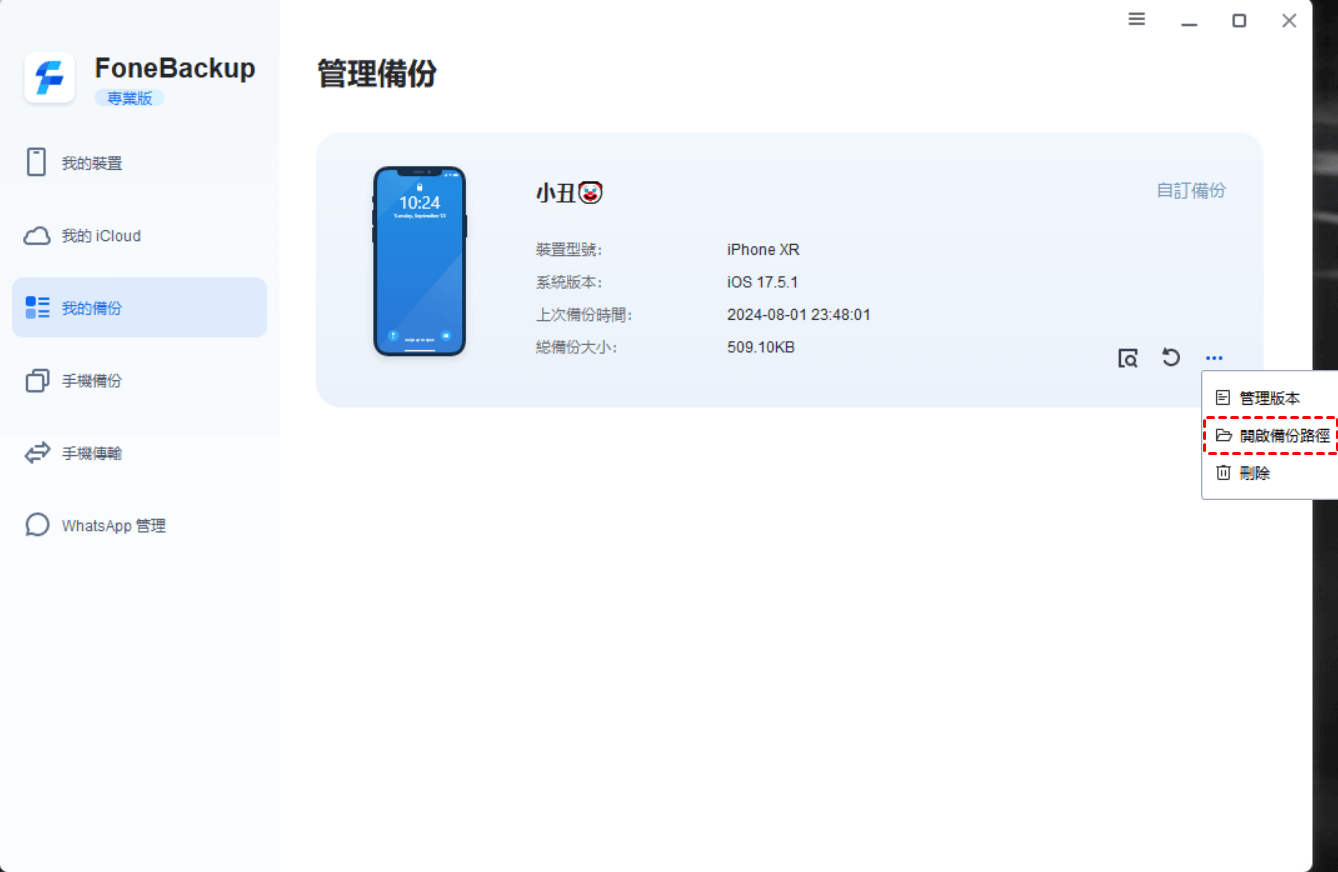Select 我的備份 sidebar item
Image resolution: width=1338 pixels, height=872 pixels.
[x=140, y=308]
